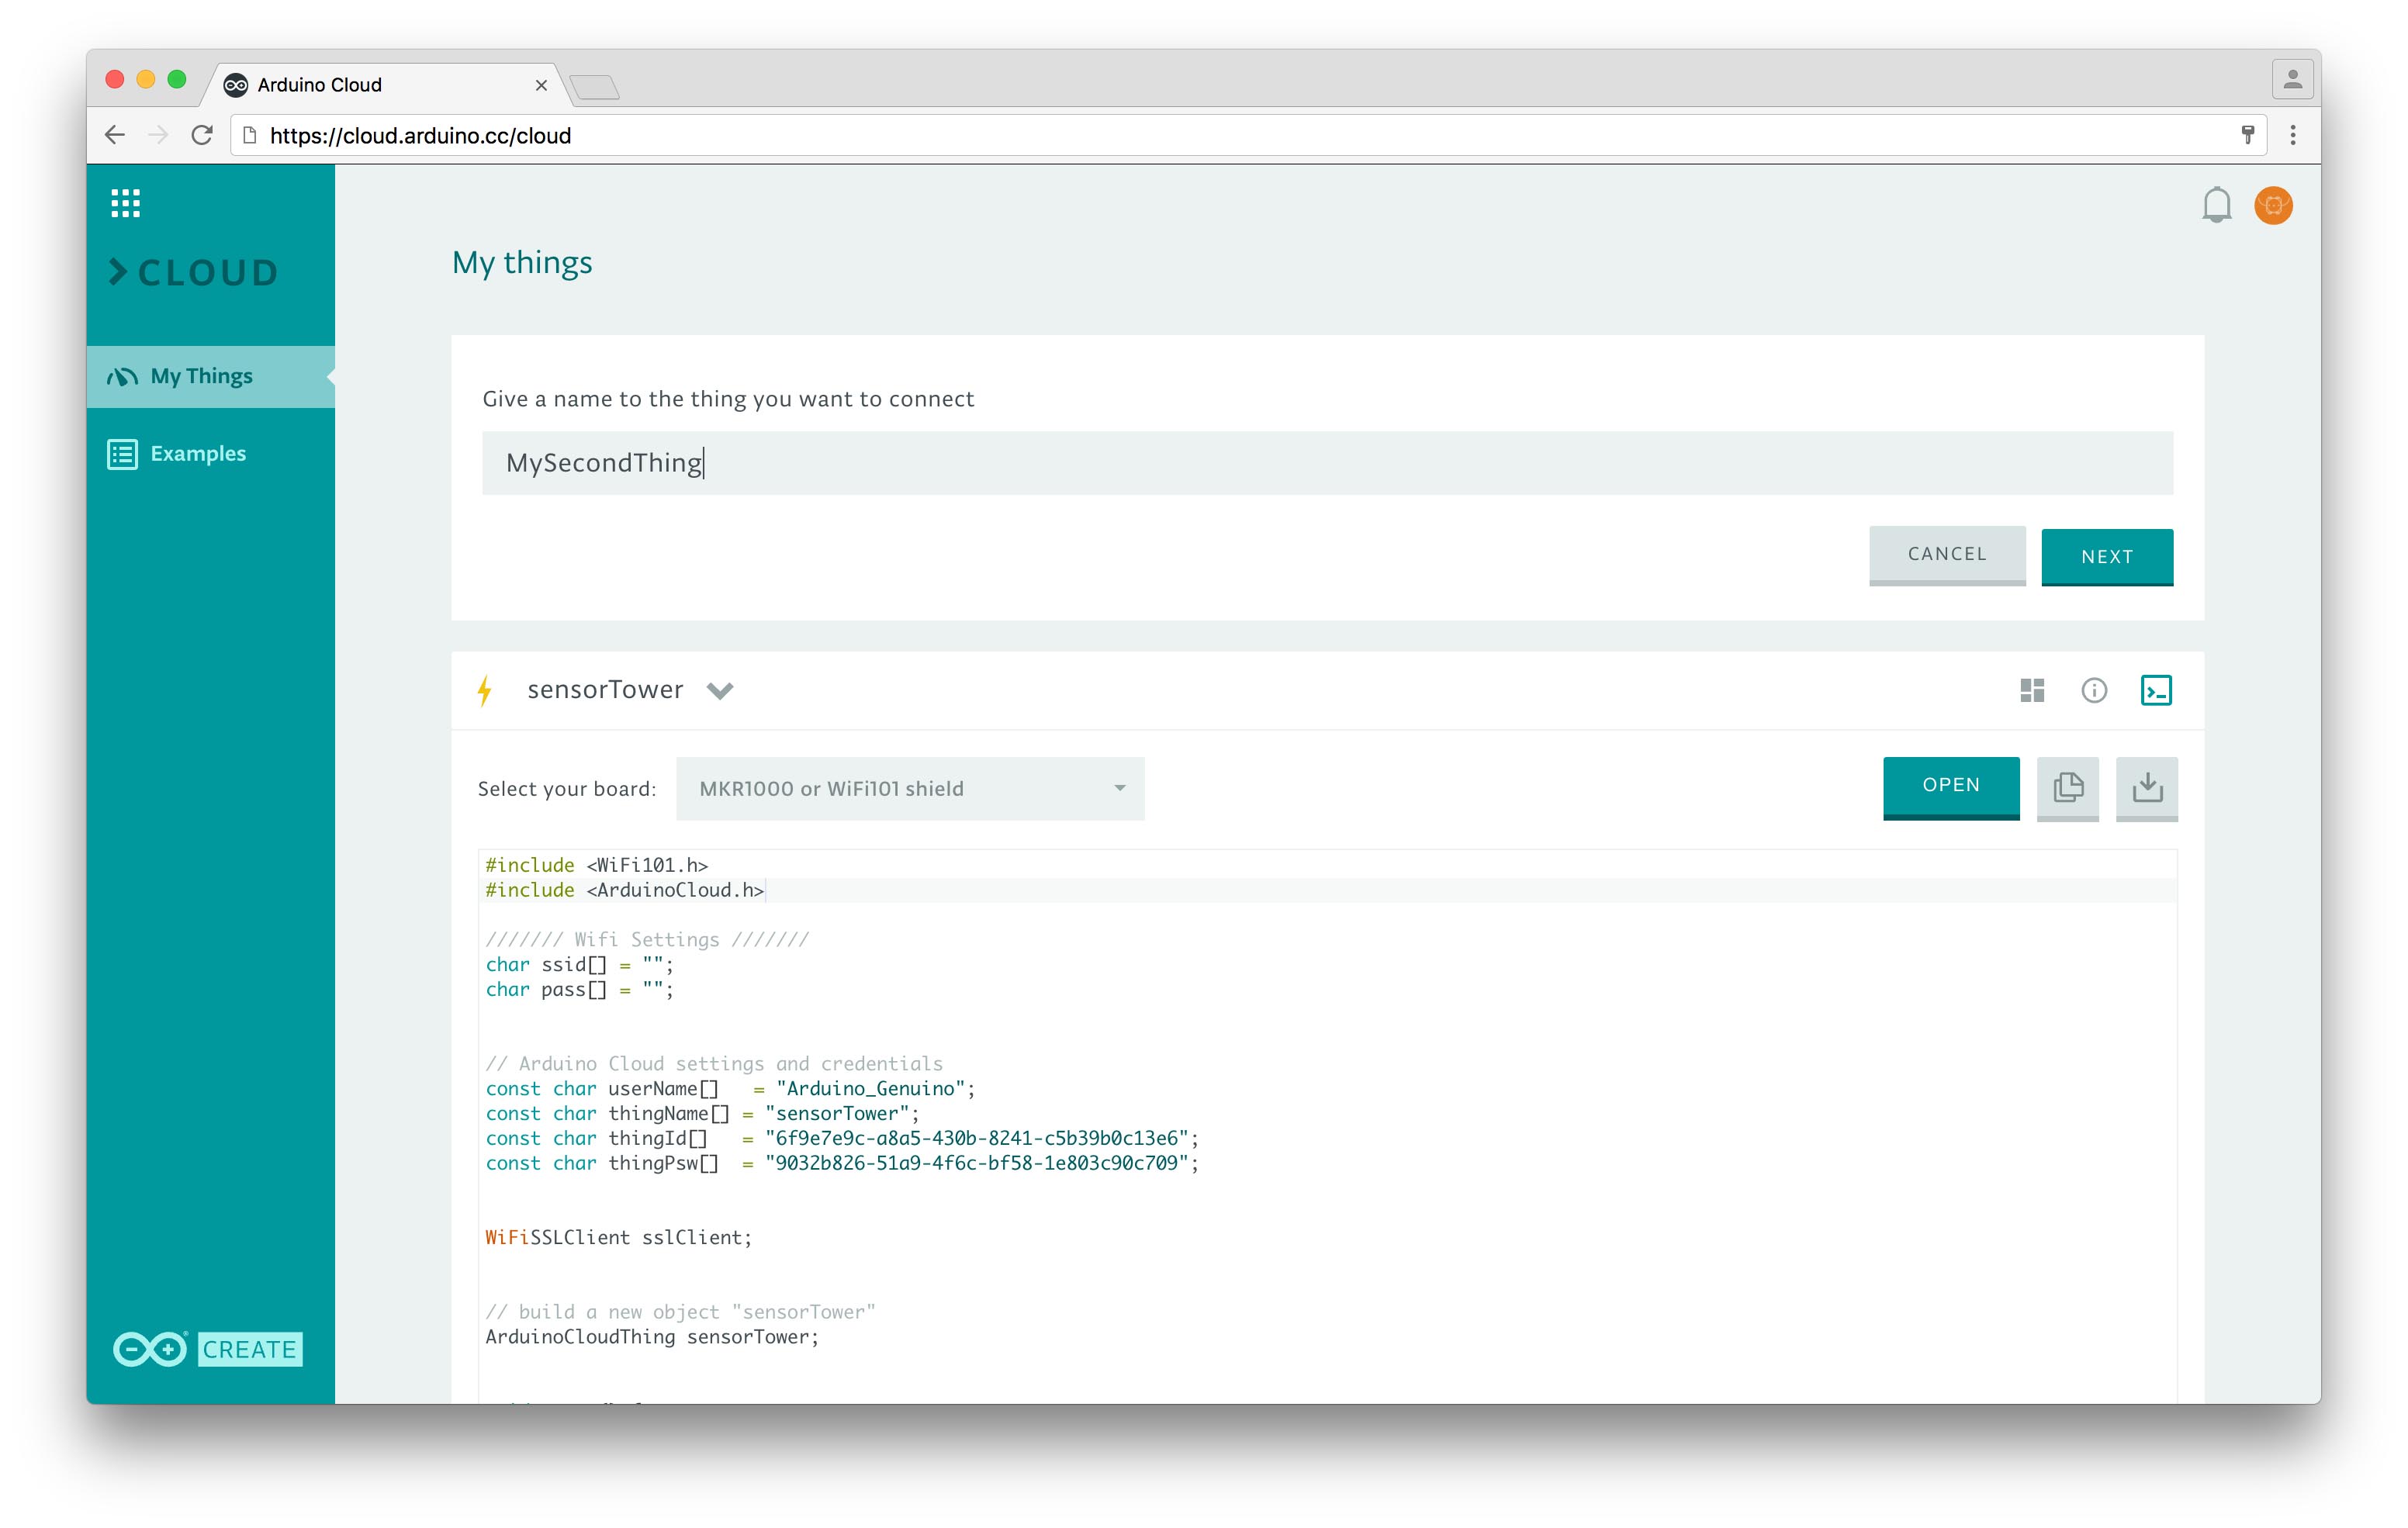Click the saved password key icon
Viewport: 2408px width, 1528px height.
(x=2248, y=135)
